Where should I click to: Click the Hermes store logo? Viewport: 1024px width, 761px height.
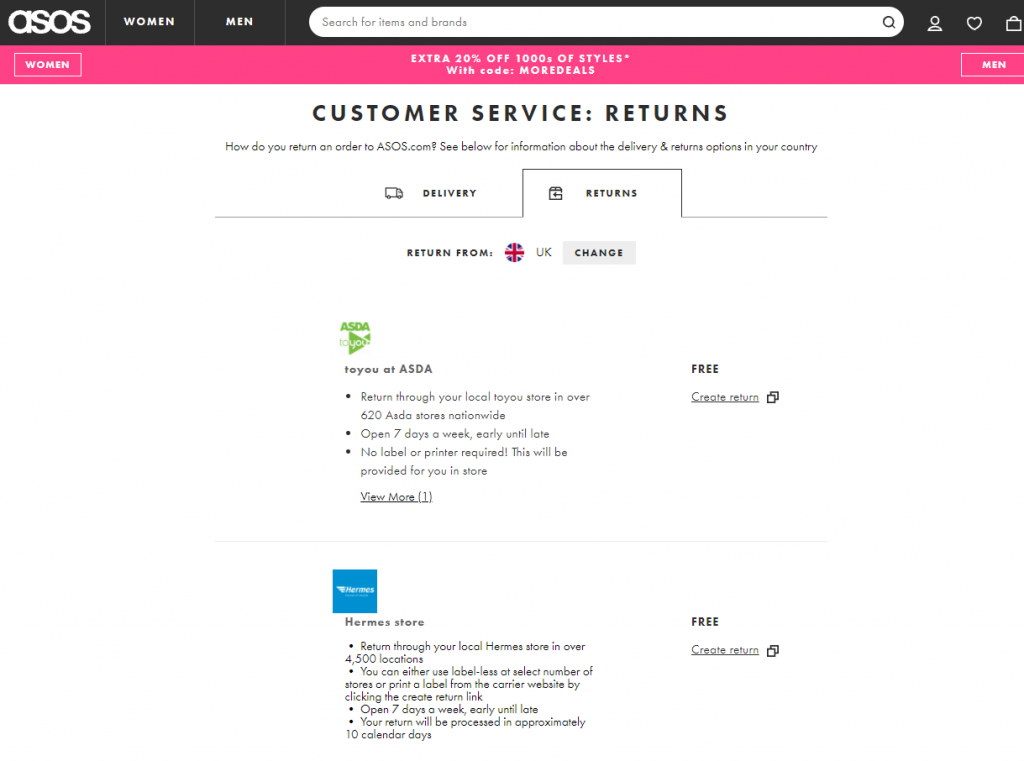tap(355, 591)
